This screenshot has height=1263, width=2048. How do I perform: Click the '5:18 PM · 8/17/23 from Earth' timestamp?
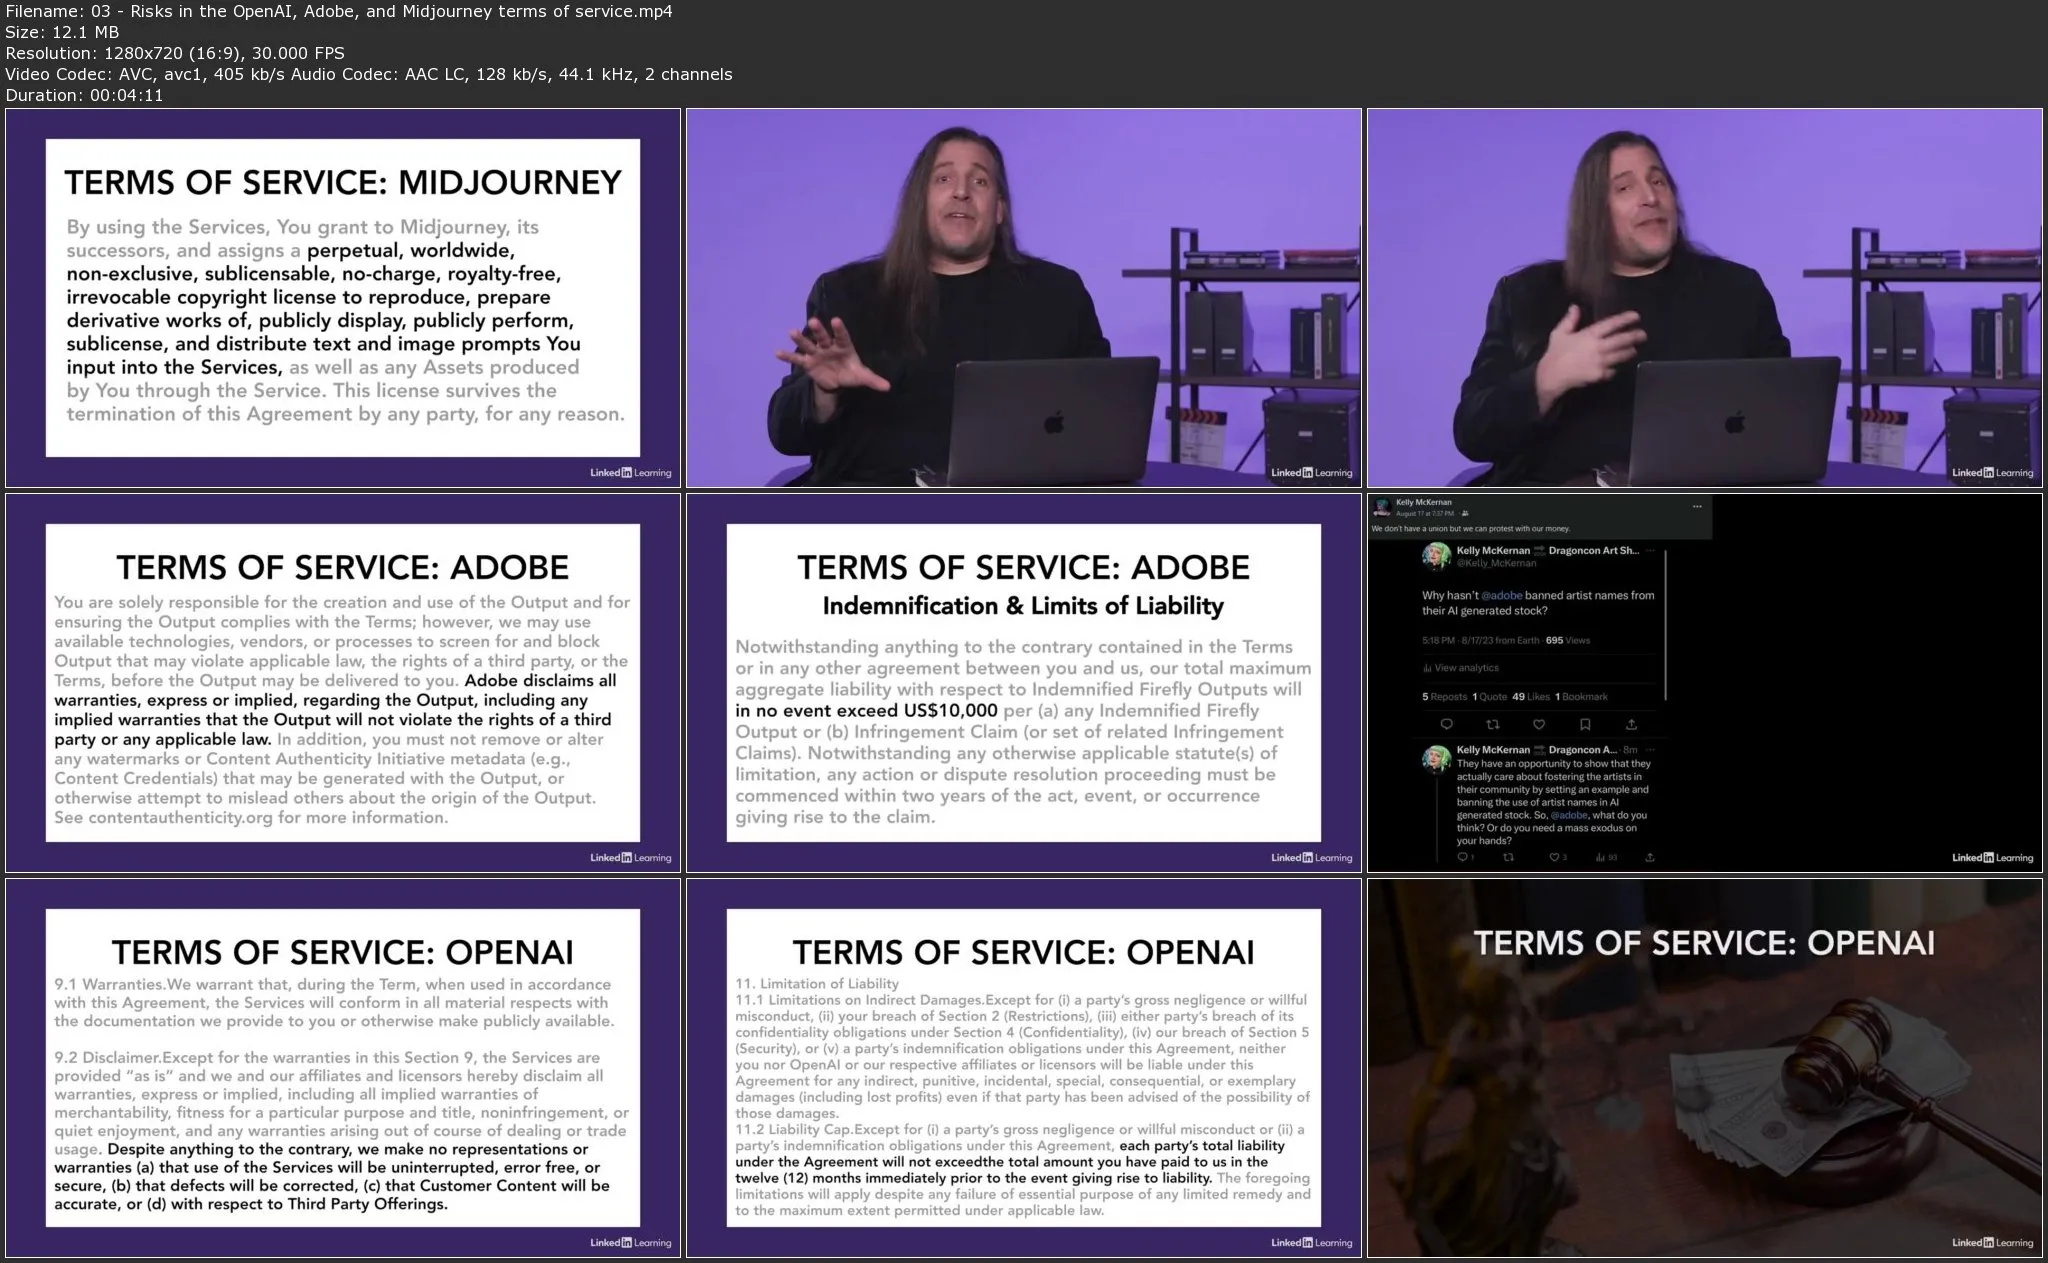[x=1481, y=640]
